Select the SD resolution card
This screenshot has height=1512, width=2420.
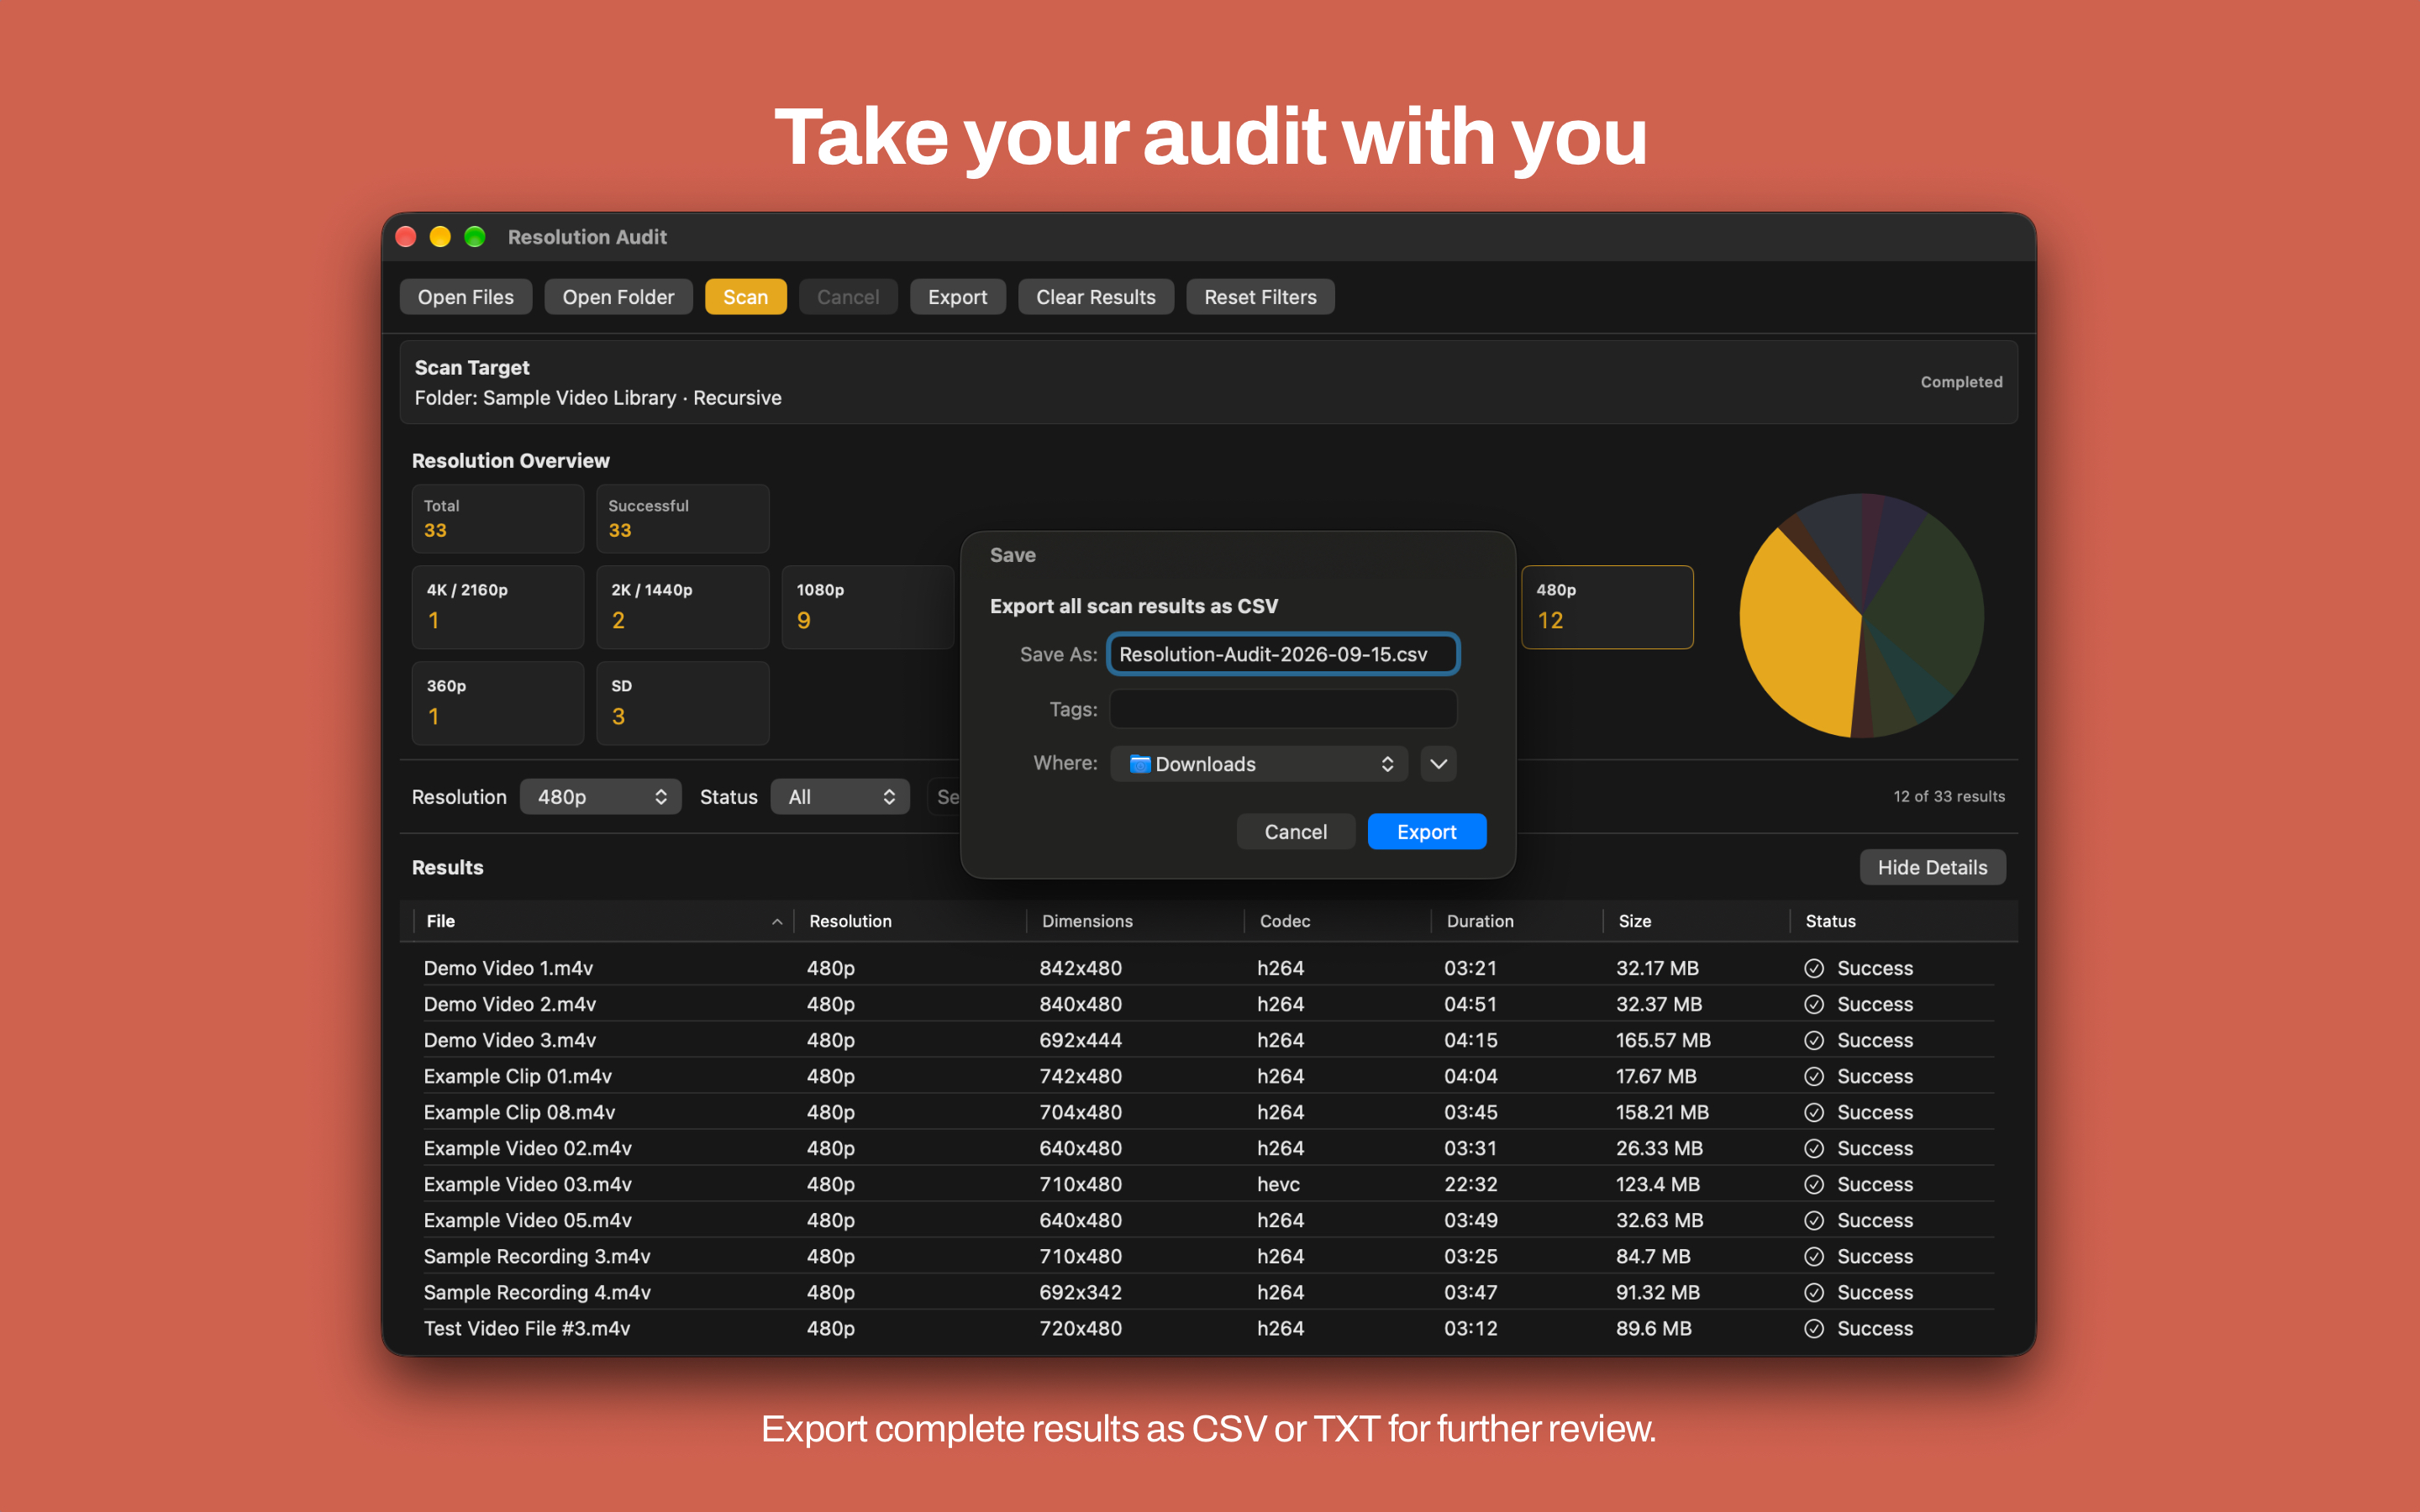pyautogui.click(x=683, y=703)
